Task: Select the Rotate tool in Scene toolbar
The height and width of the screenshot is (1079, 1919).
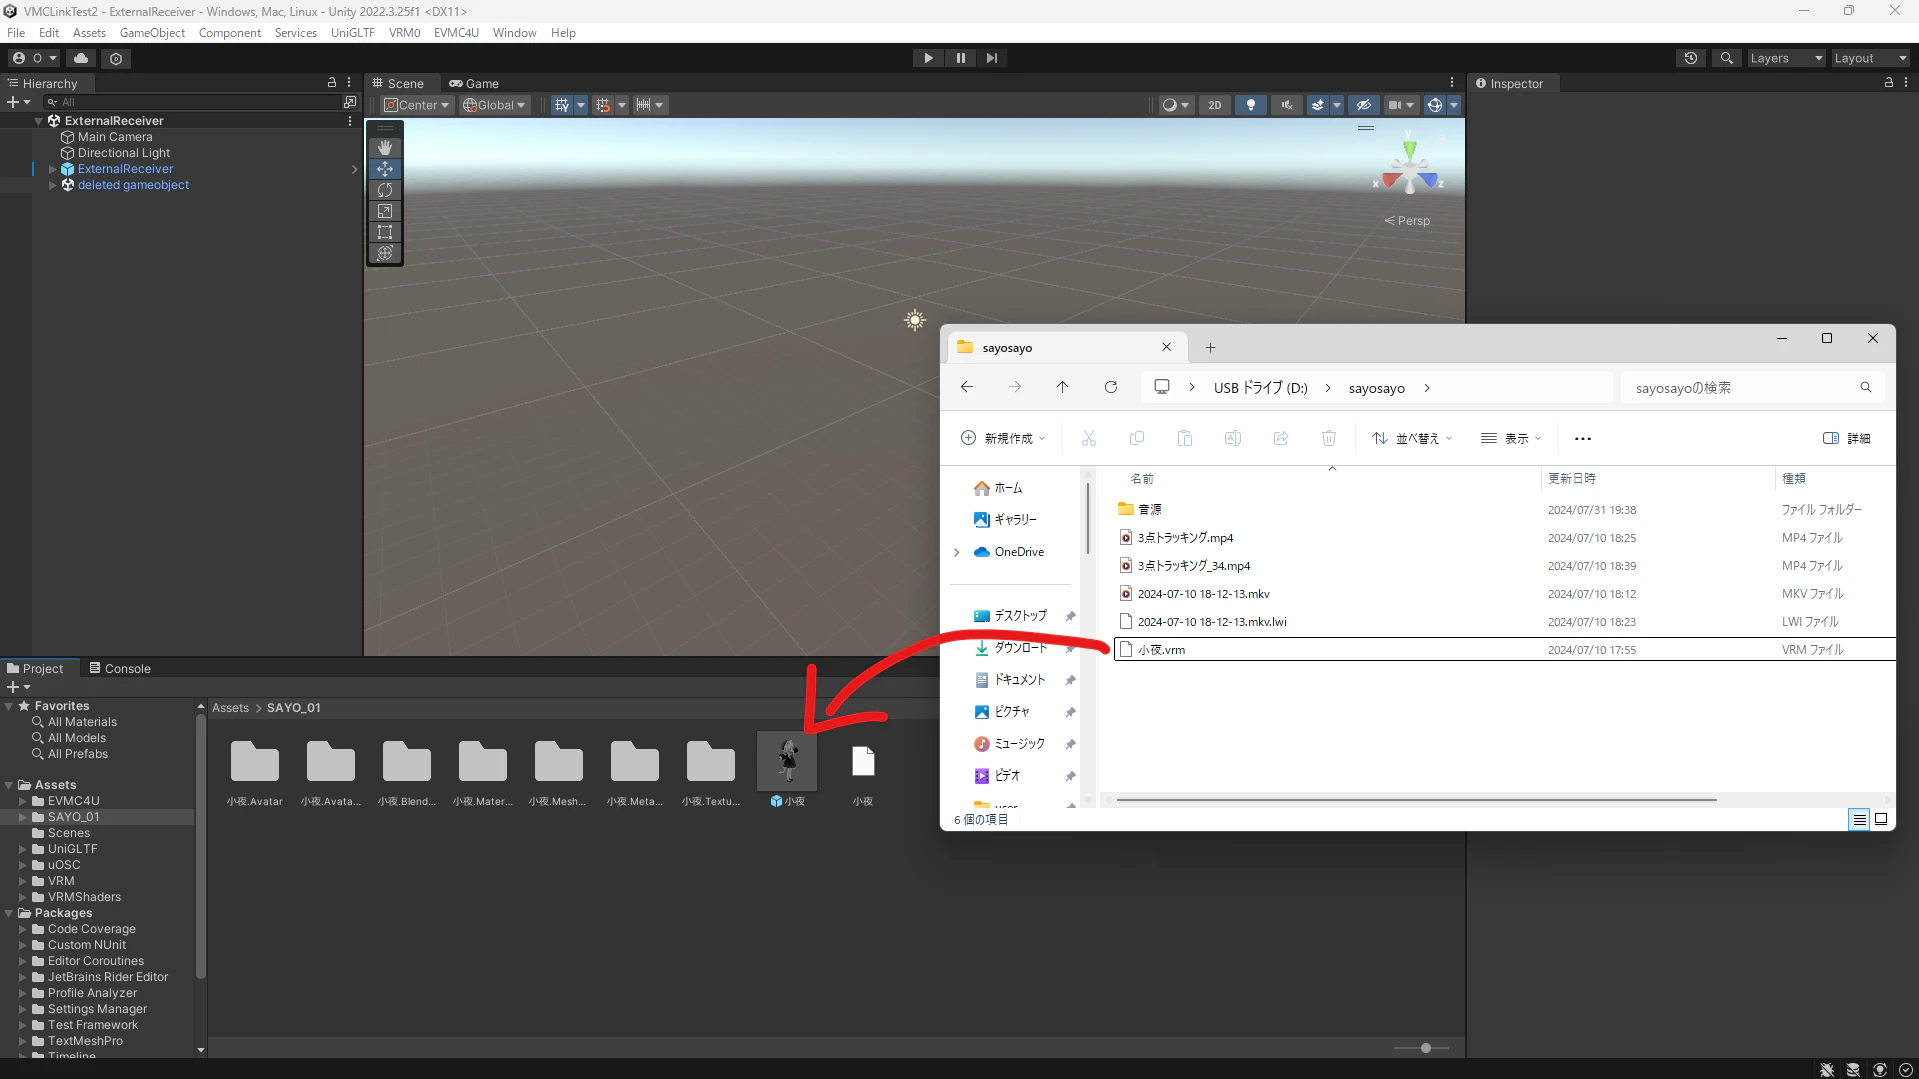Action: pyautogui.click(x=385, y=190)
